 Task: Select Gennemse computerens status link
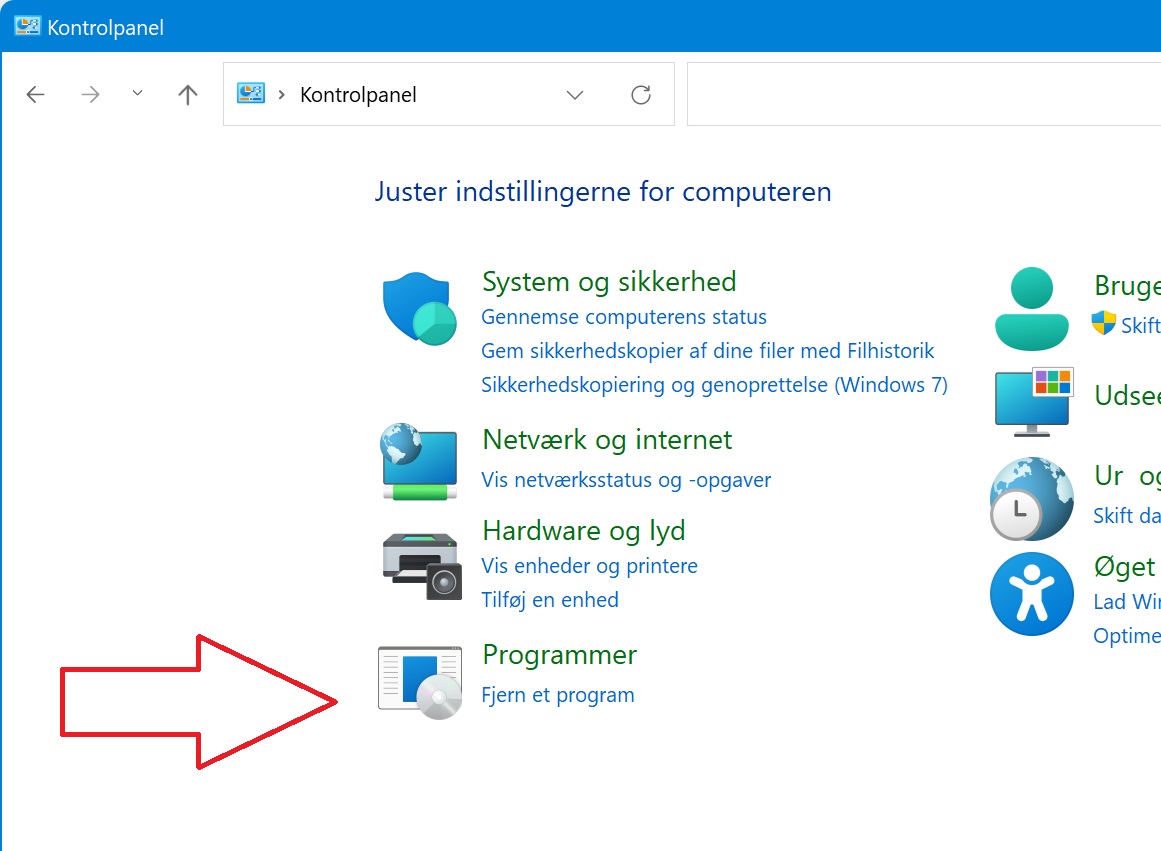click(623, 317)
